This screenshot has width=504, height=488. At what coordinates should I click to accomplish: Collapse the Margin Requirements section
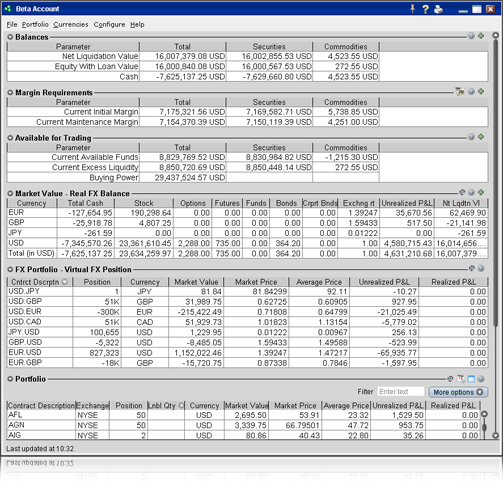pos(10,92)
